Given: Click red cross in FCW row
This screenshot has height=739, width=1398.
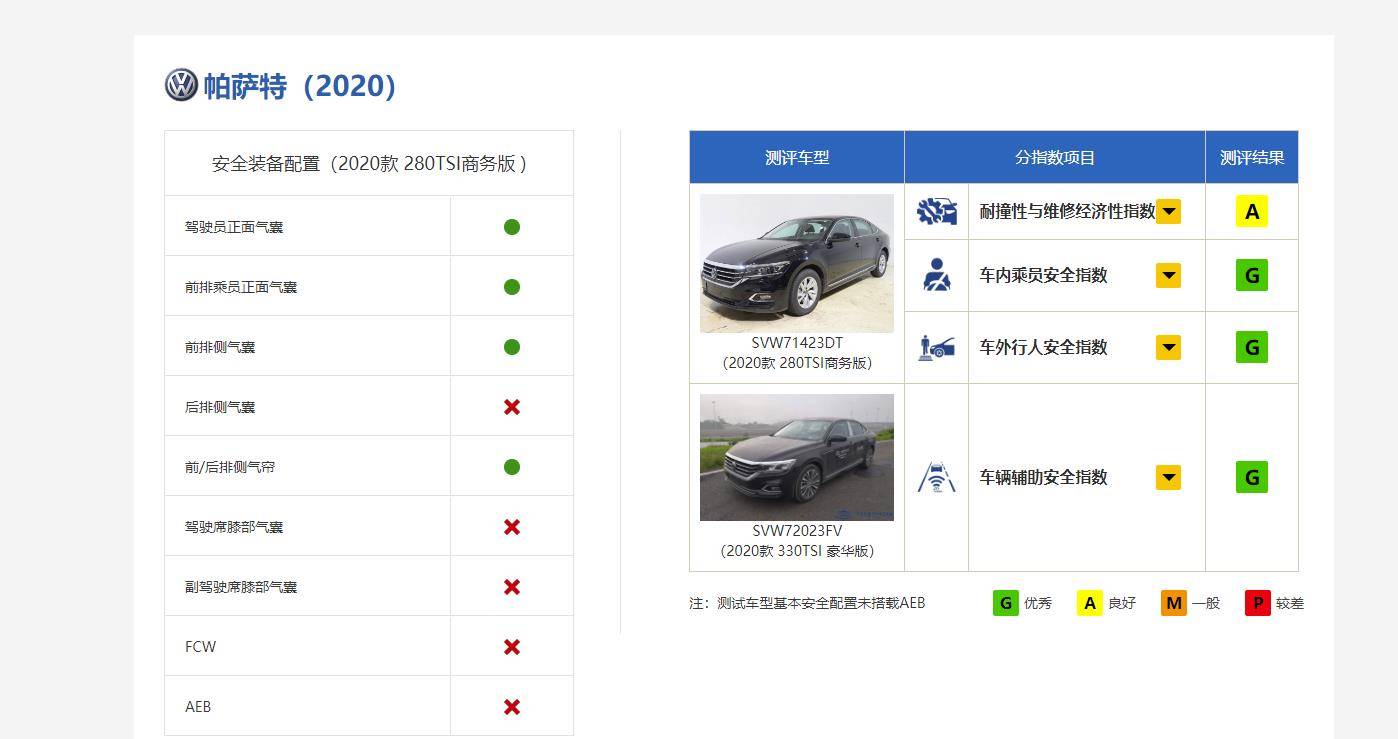Looking at the screenshot, I should (512, 647).
